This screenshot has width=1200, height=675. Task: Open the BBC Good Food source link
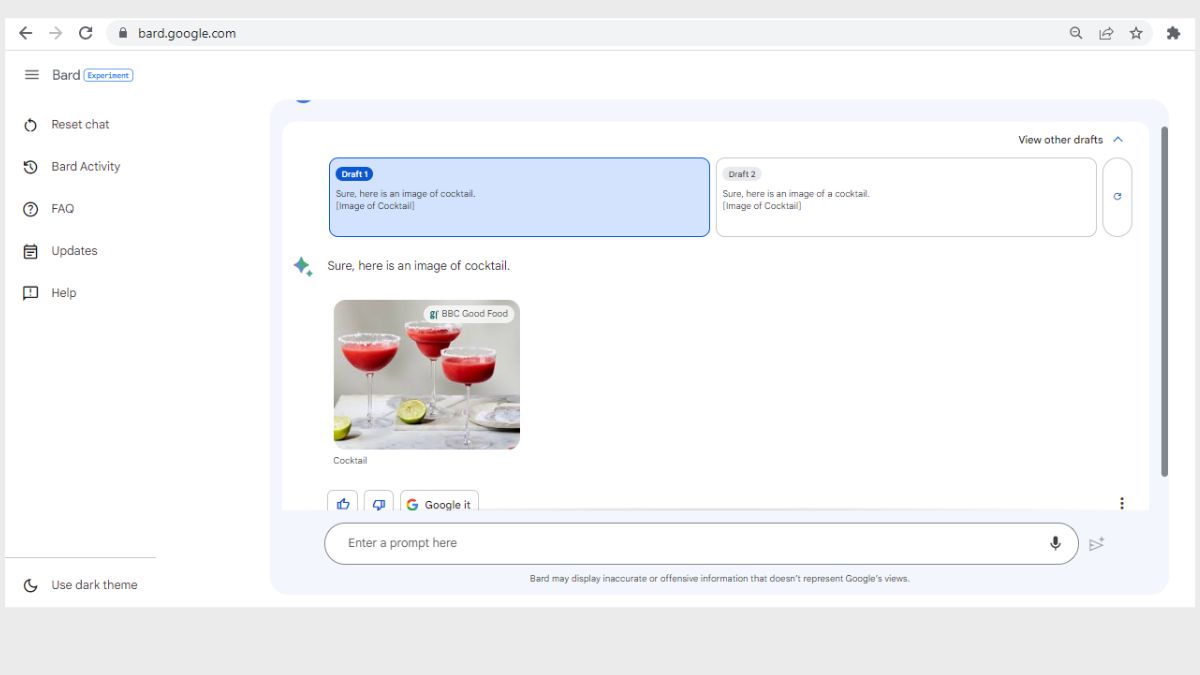coord(469,314)
